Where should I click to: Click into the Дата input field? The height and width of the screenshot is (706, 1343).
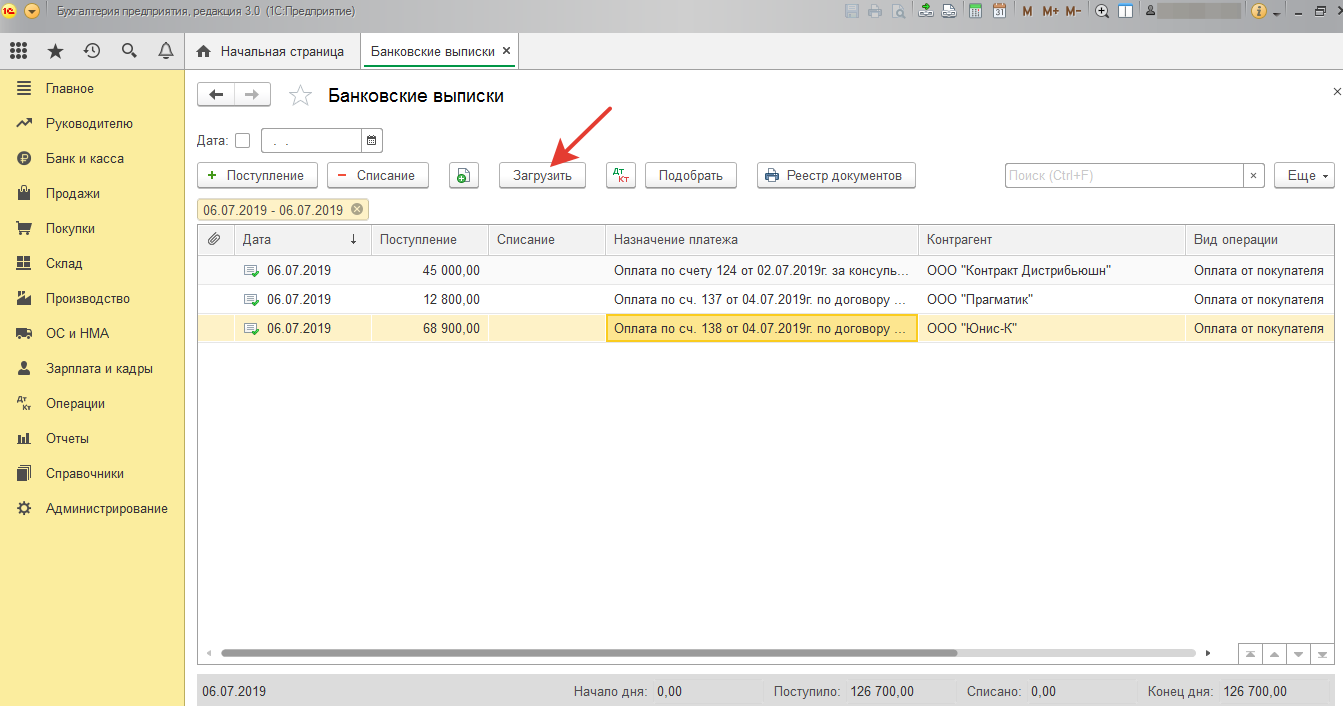coord(311,141)
